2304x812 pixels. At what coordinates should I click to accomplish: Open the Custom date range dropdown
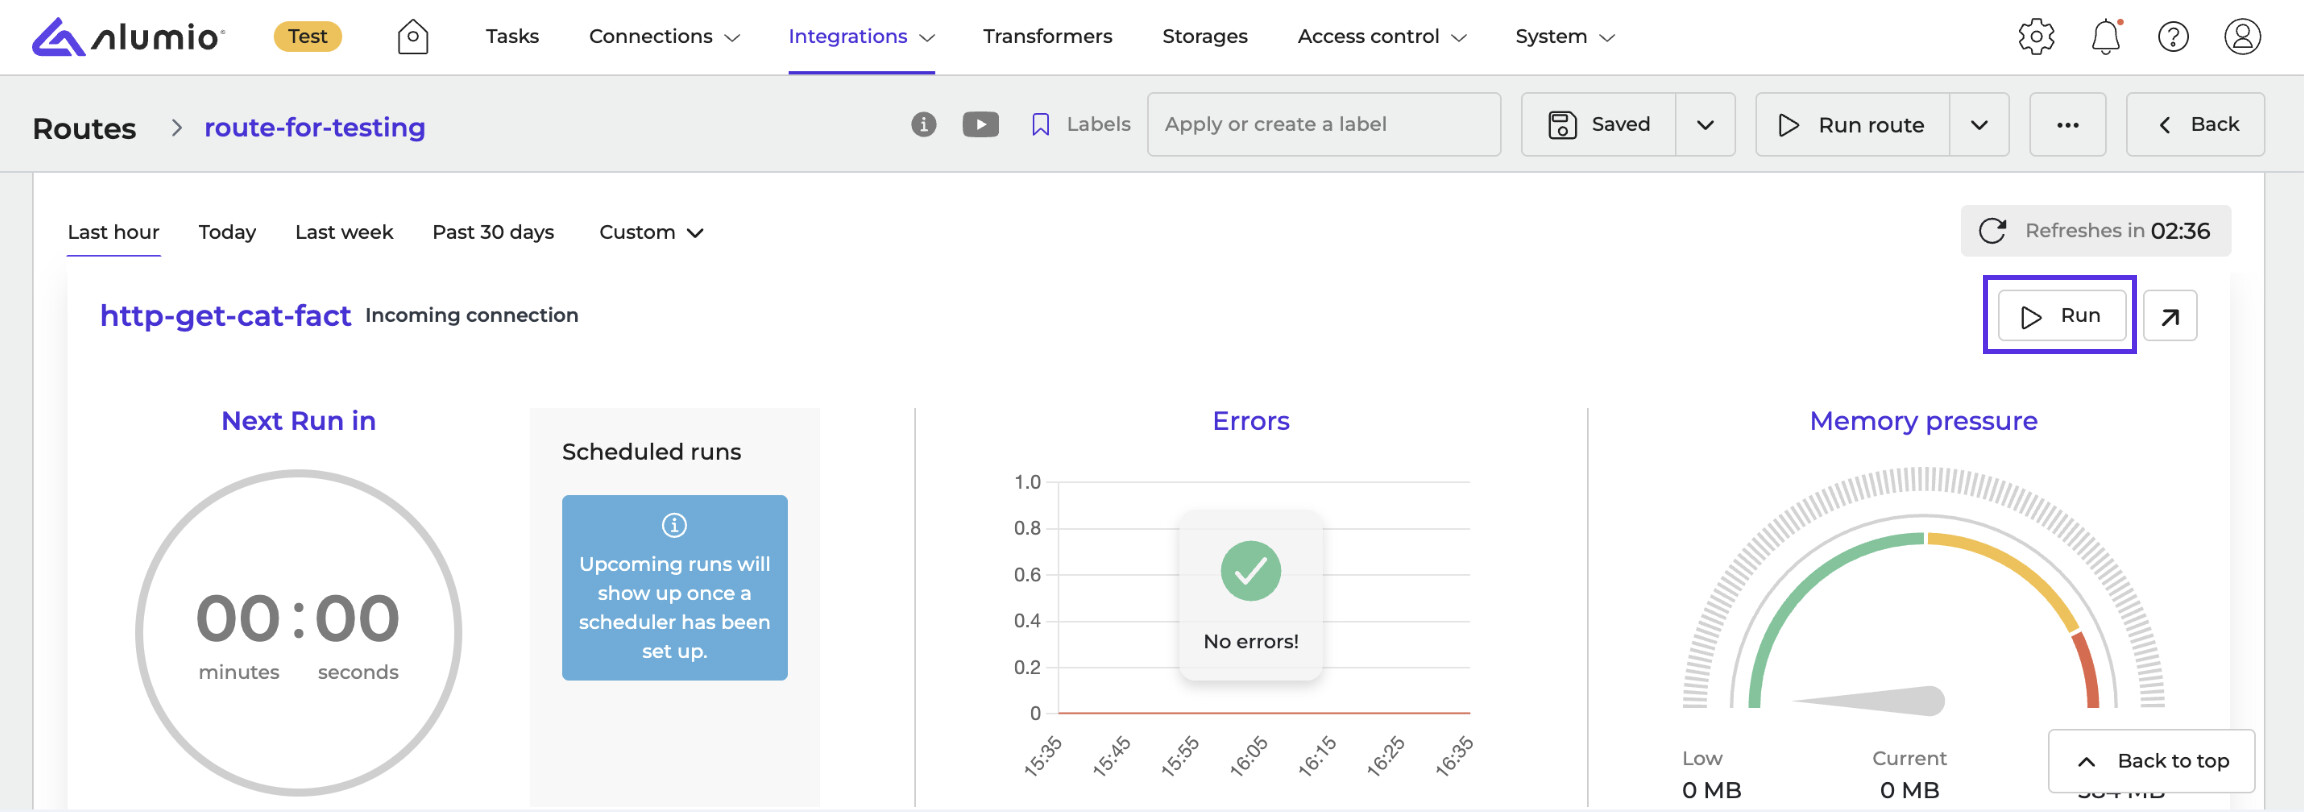(x=651, y=232)
